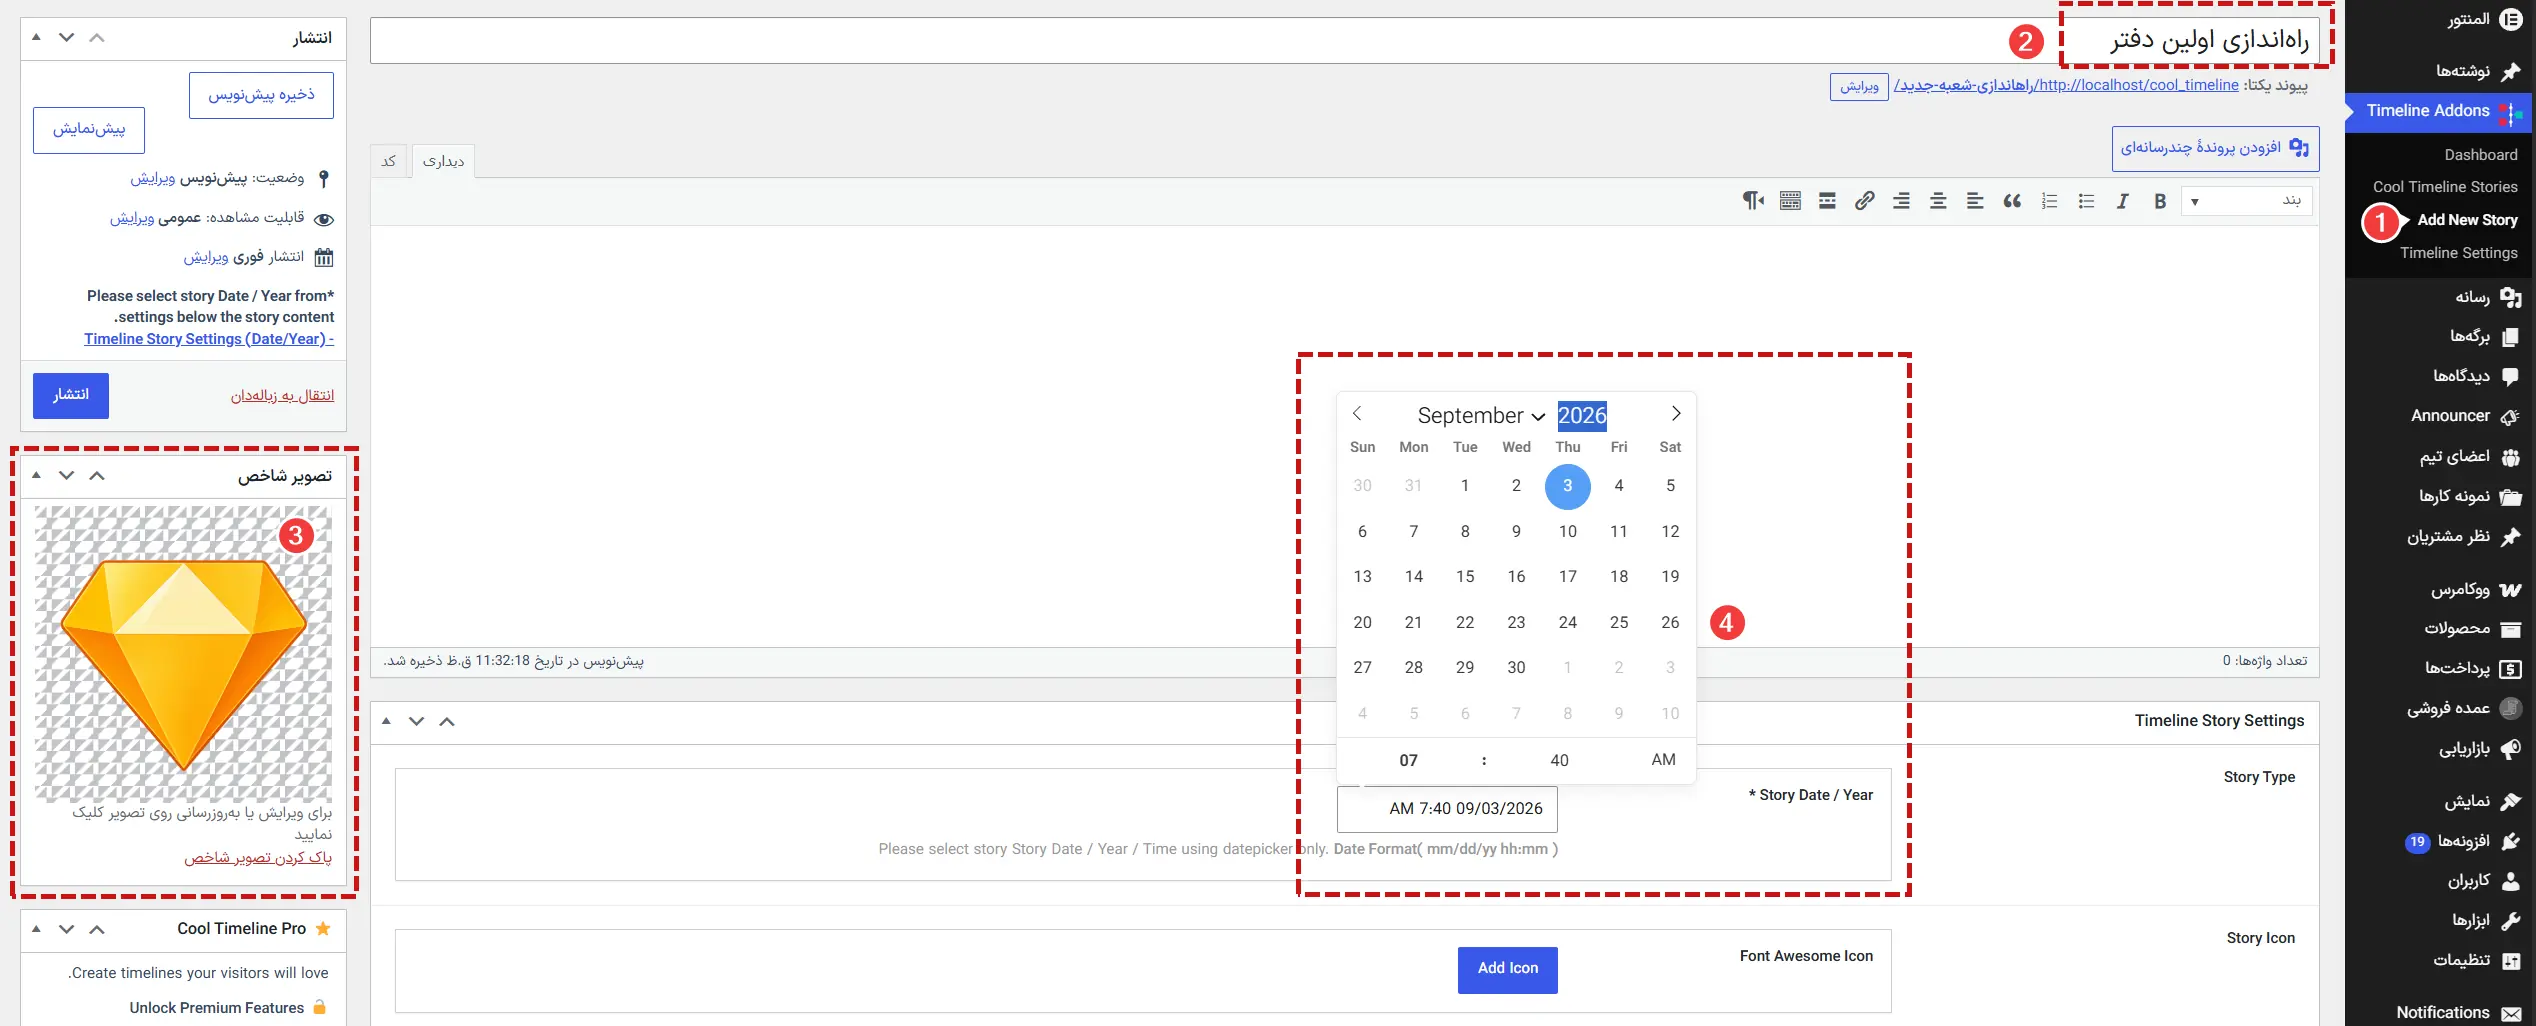The image size is (2536, 1026).
Task: Open September month dropdown in calendar
Action: (1481, 416)
